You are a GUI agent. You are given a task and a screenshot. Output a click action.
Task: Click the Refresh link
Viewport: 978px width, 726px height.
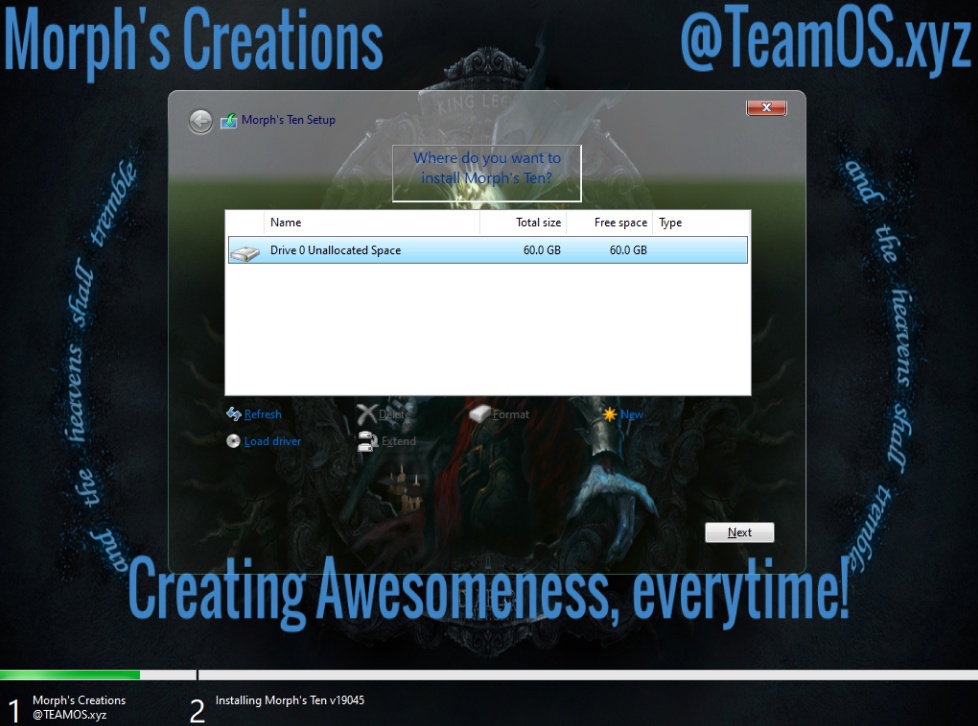[x=263, y=414]
